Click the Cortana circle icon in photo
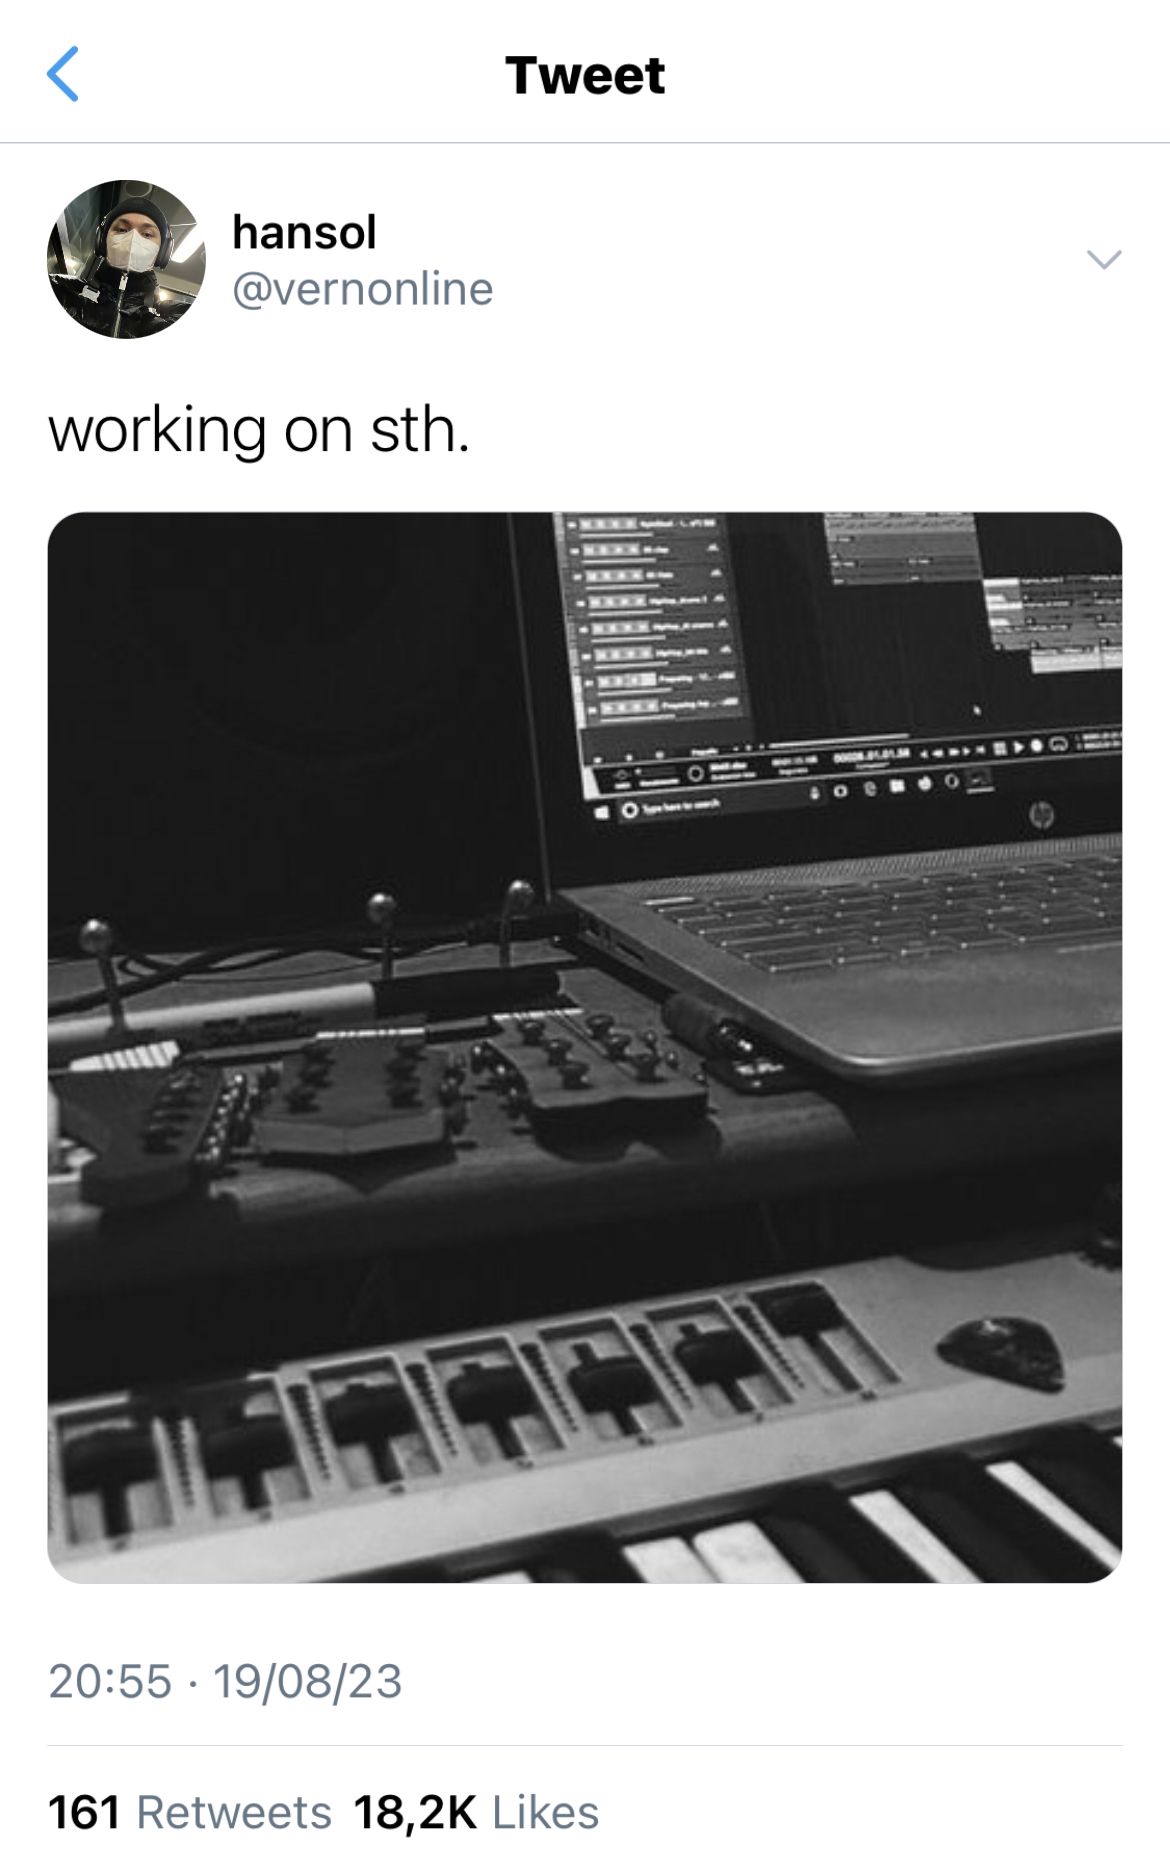 pyautogui.click(x=629, y=809)
